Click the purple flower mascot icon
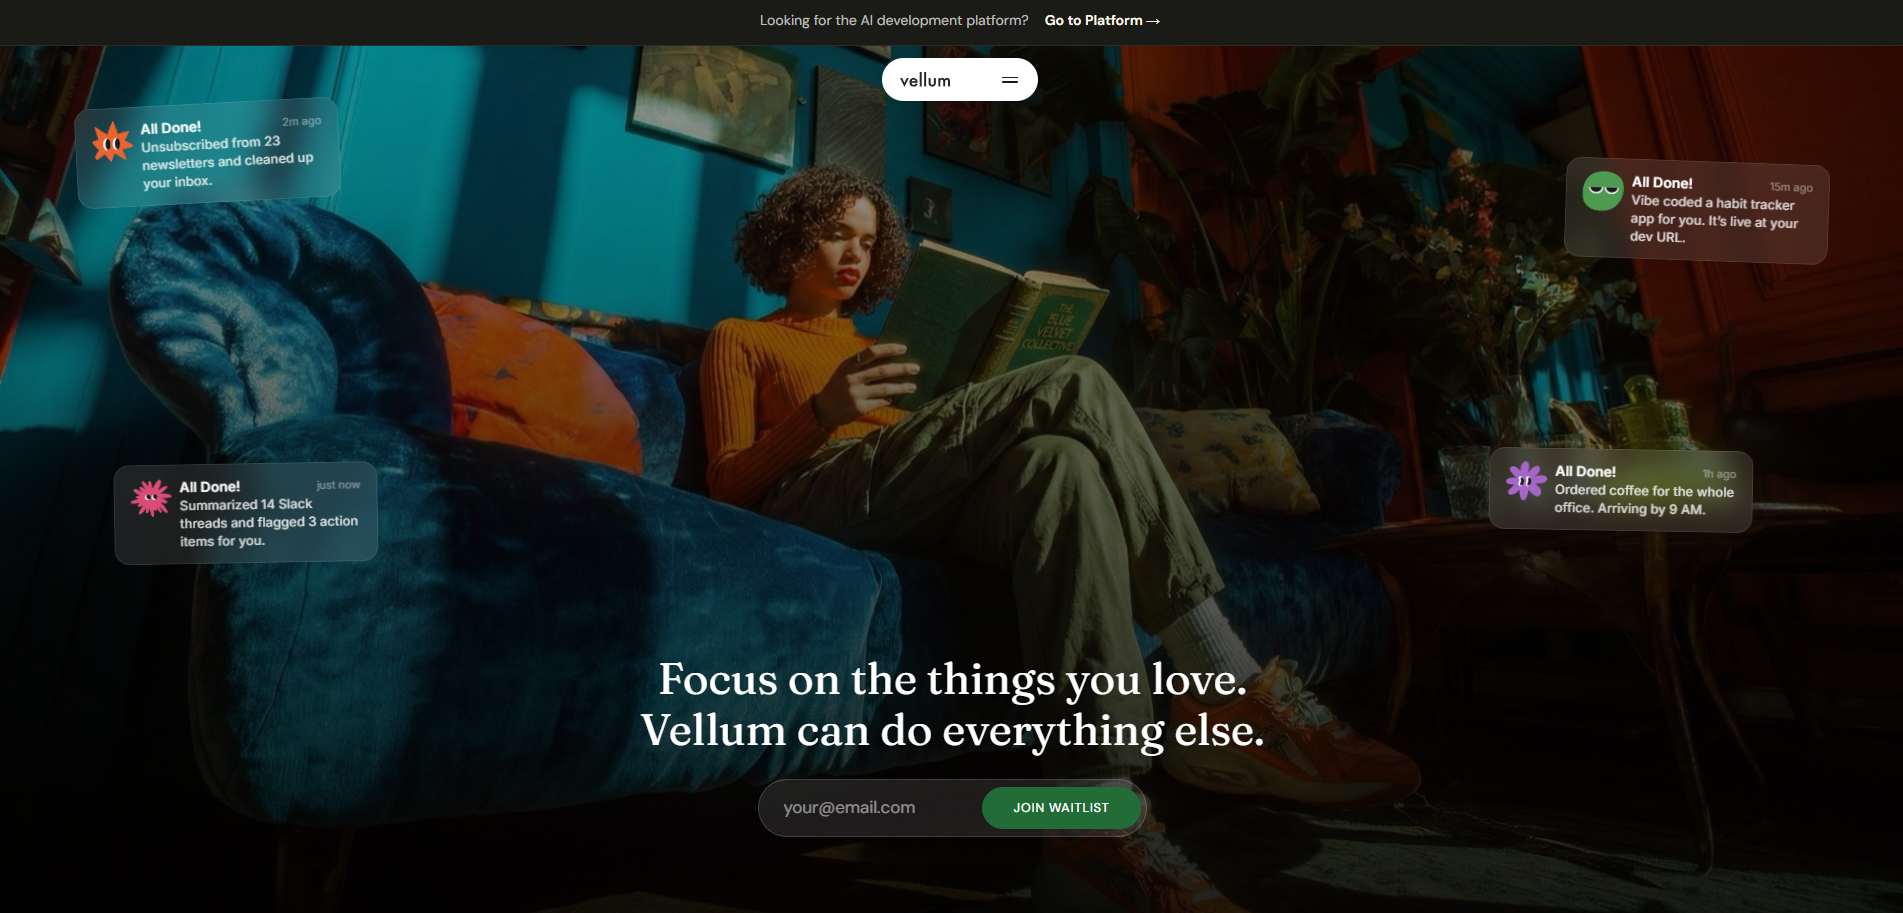This screenshot has width=1903, height=913. (1526, 481)
